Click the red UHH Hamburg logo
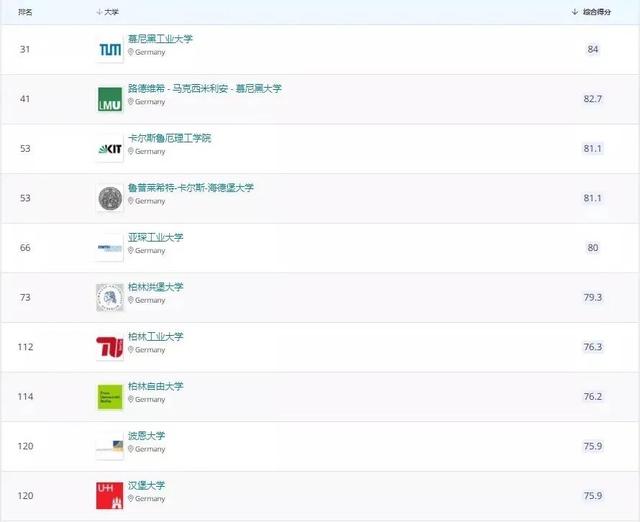Screen dimensions: 640x522 [109, 495]
